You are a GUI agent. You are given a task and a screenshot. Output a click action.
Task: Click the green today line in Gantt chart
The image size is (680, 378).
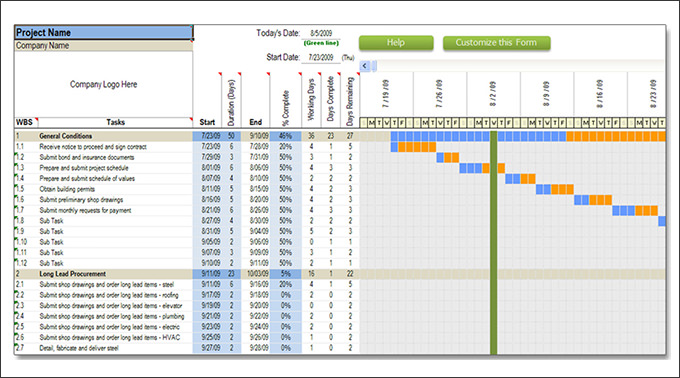[x=494, y=243]
